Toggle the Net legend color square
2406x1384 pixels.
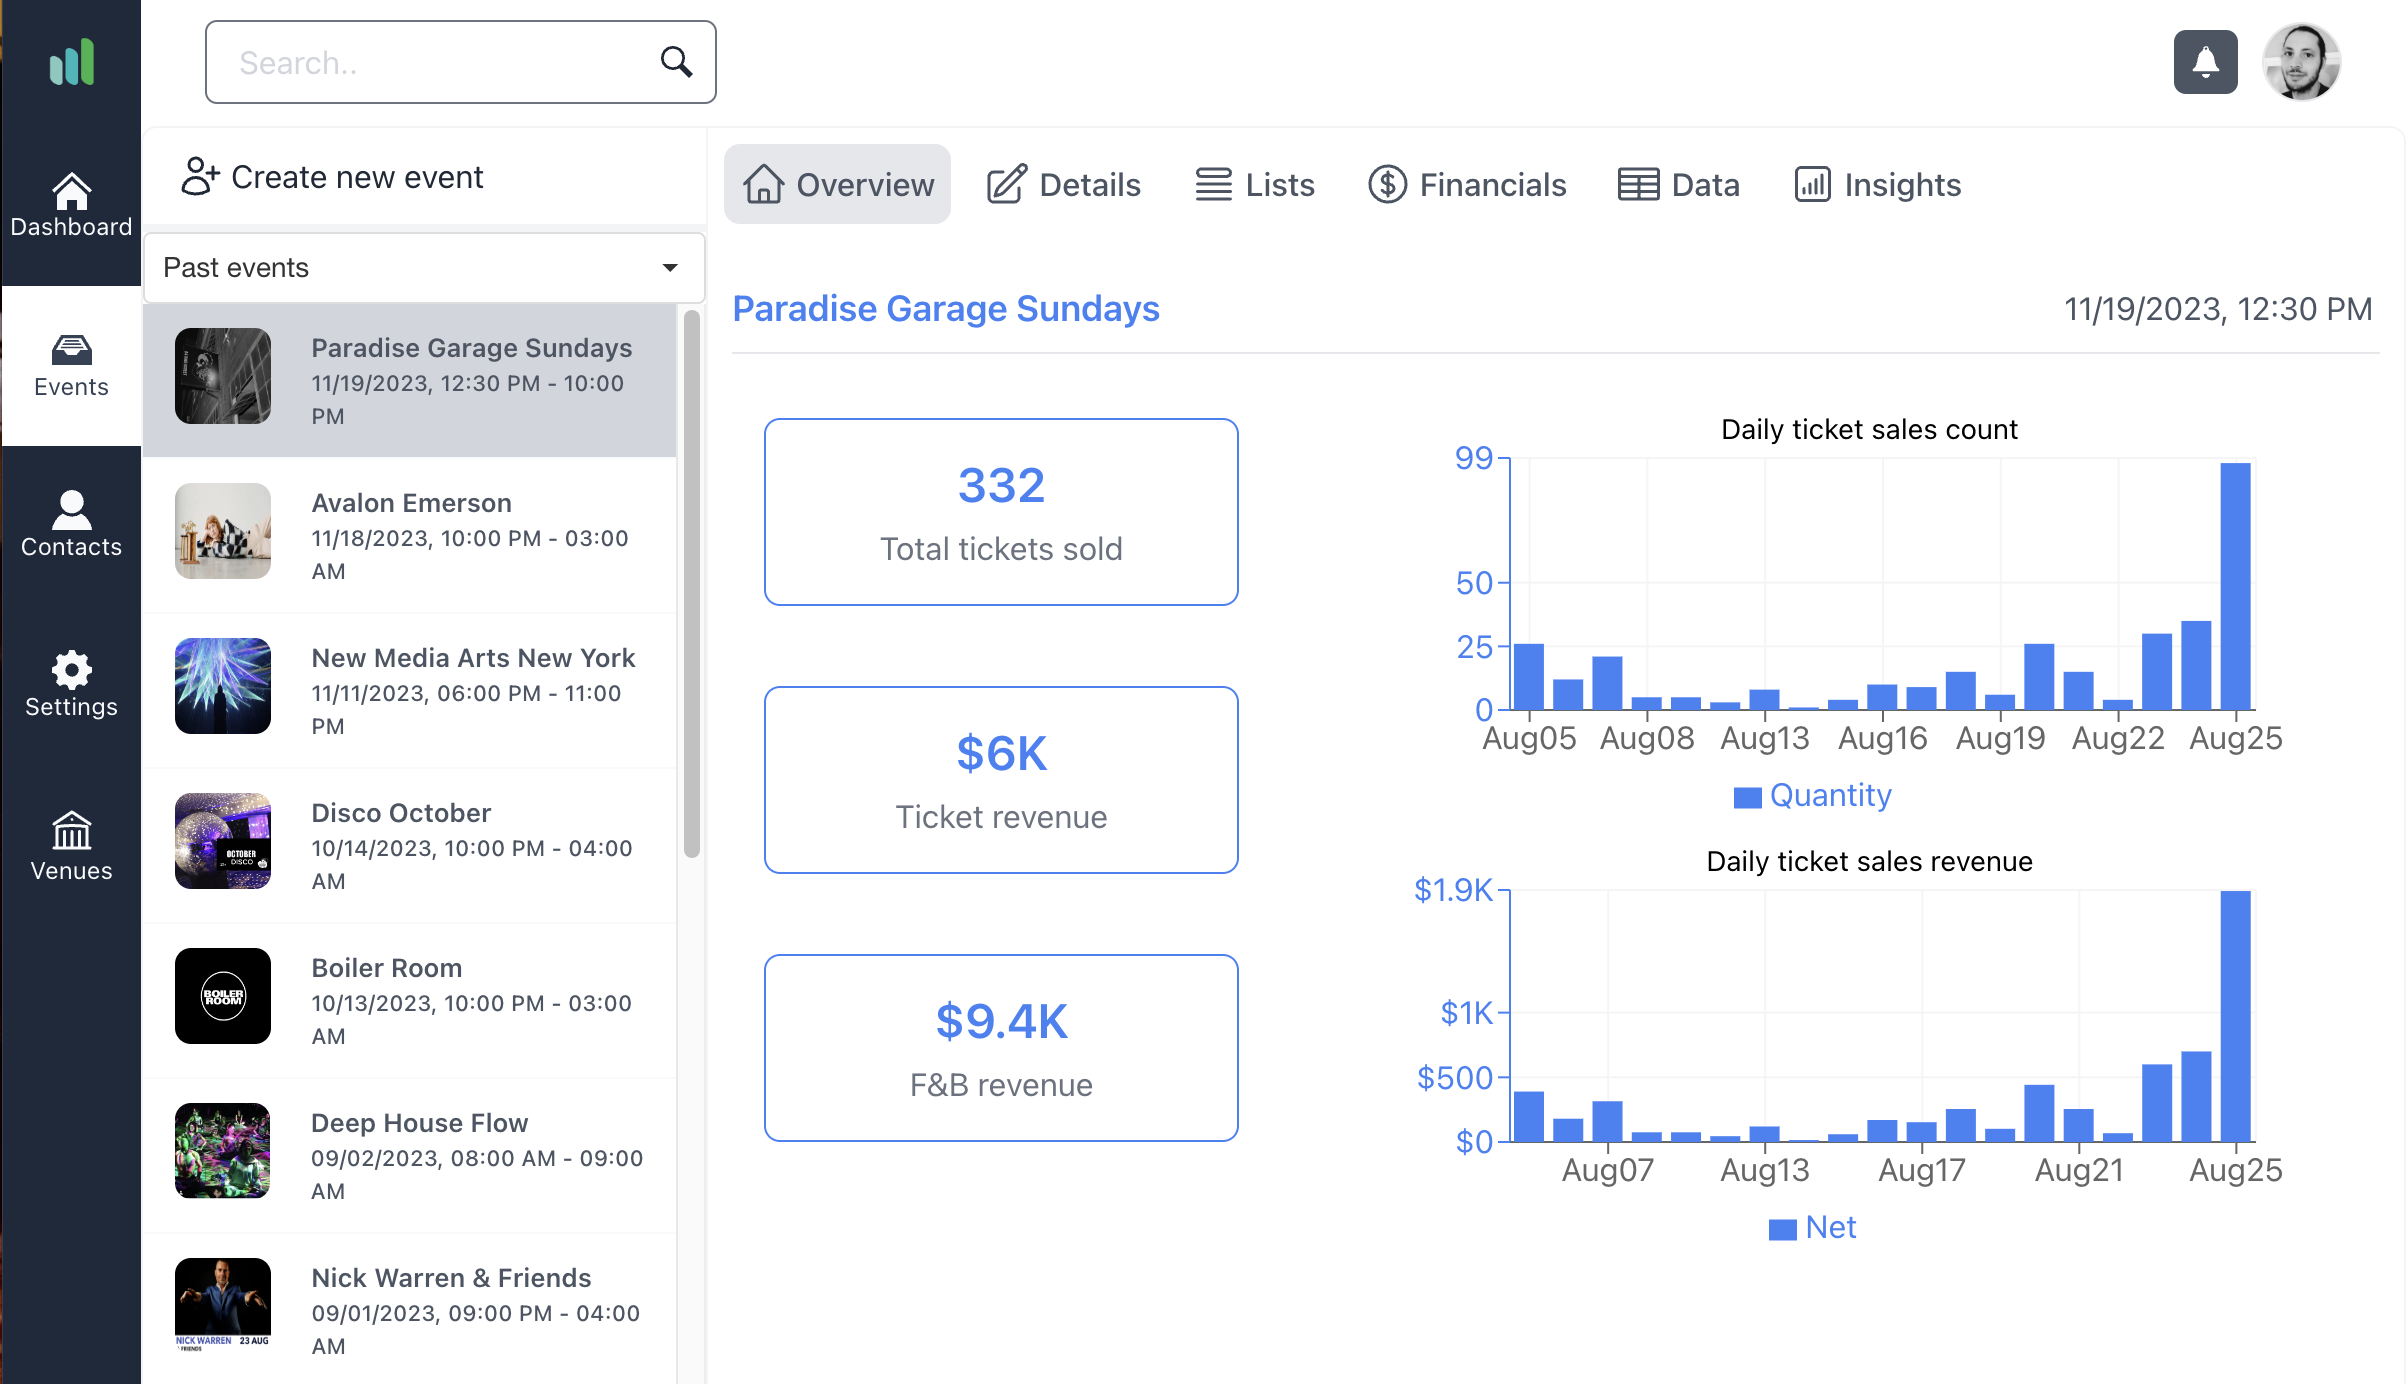pyautogui.click(x=1783, y=1229)
